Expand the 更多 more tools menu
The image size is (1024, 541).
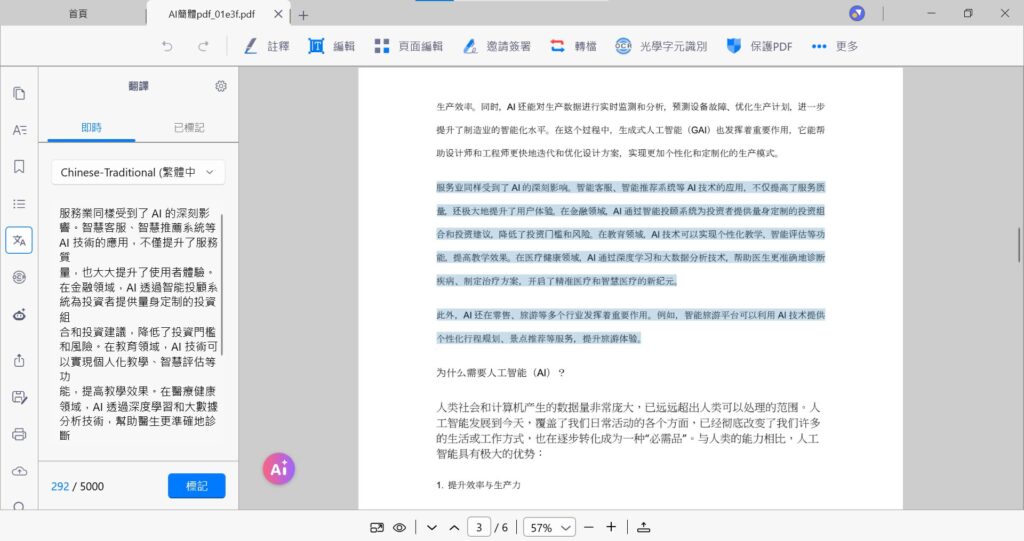(x=835, y=46)
